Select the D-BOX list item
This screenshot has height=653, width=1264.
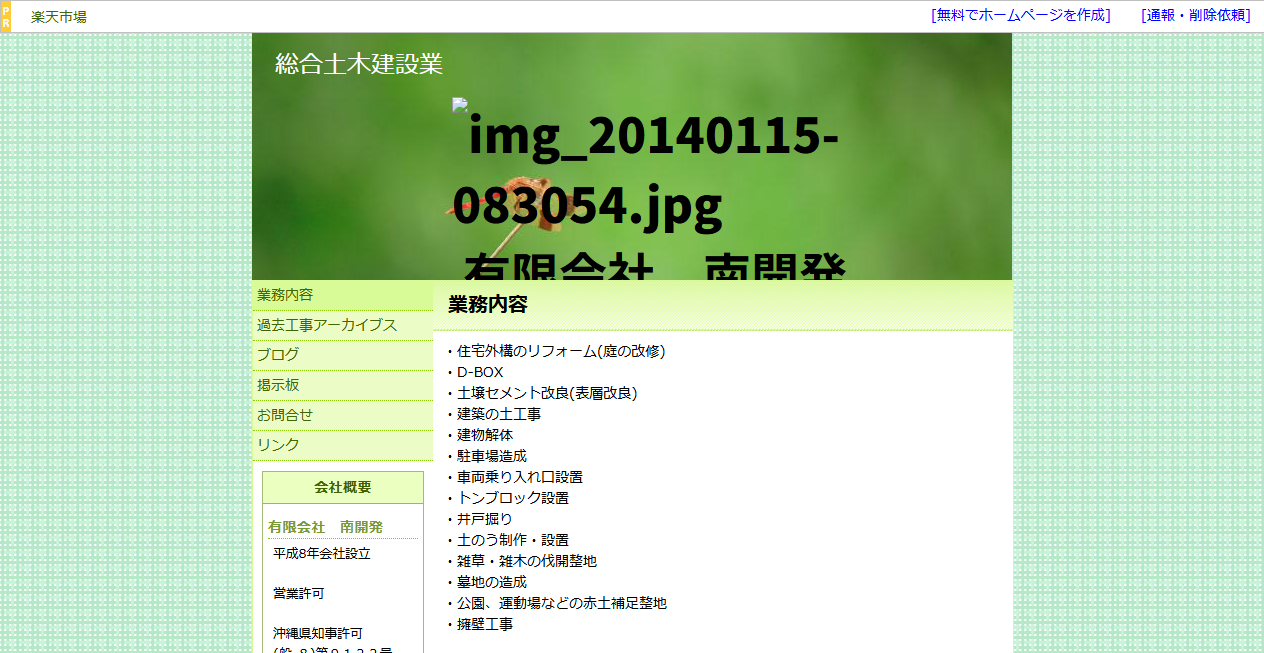pyautogui.click(x=478, y=372)
